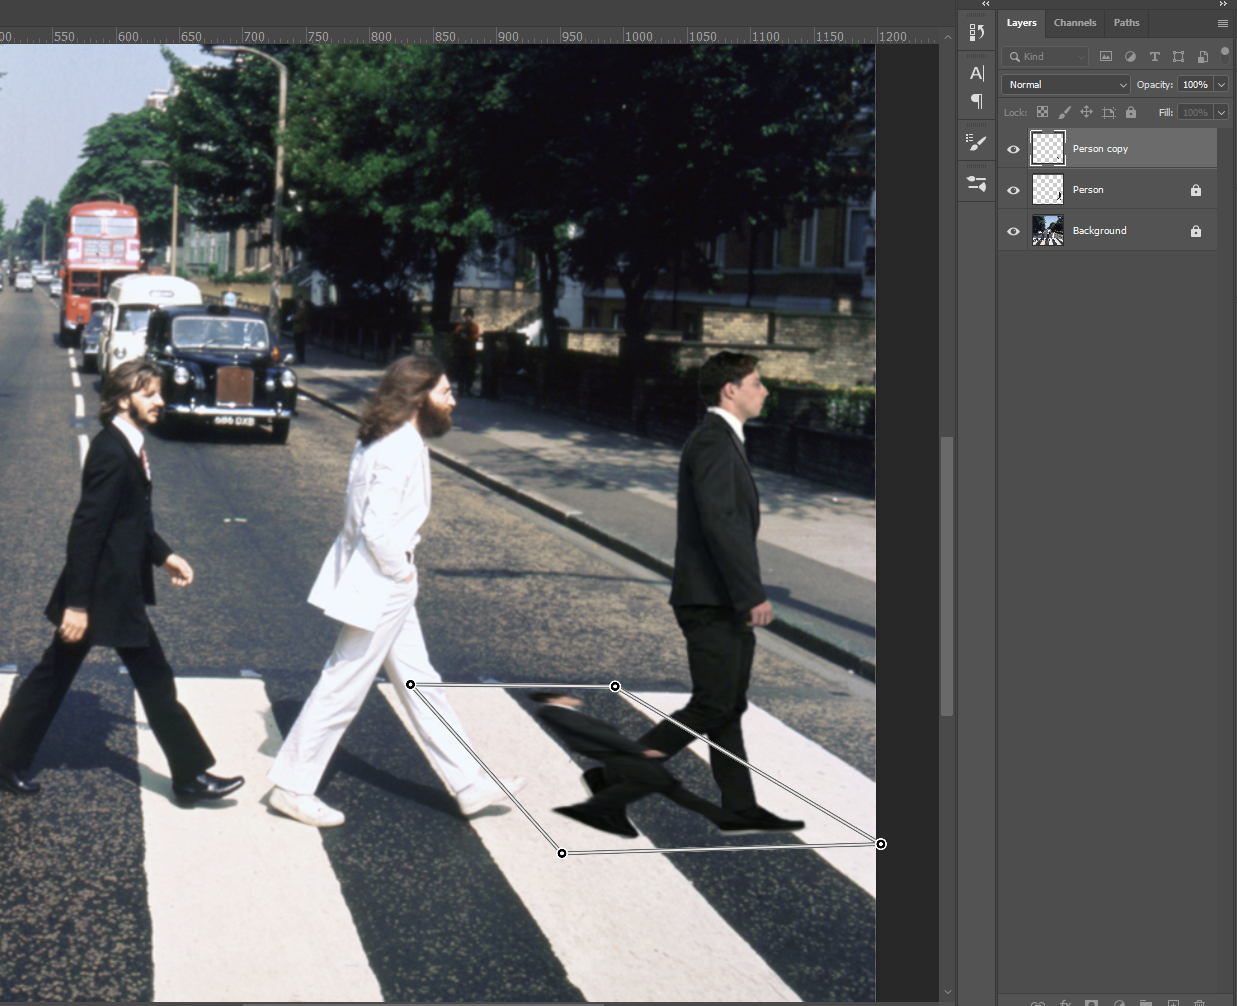Hide the Person copy layer
The width and height of the screenshot is (1237, 1006).
click(x=1013, y=149)
